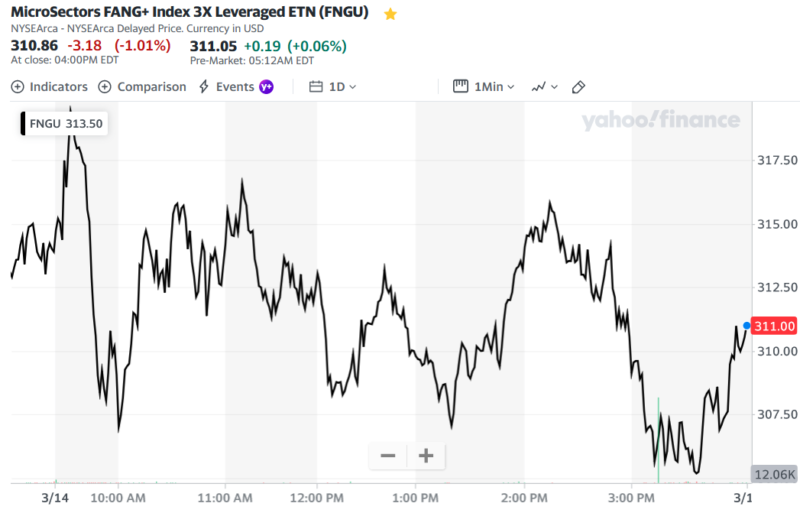
Task: Open the Indicators menu
Action: tap(50, 87)
